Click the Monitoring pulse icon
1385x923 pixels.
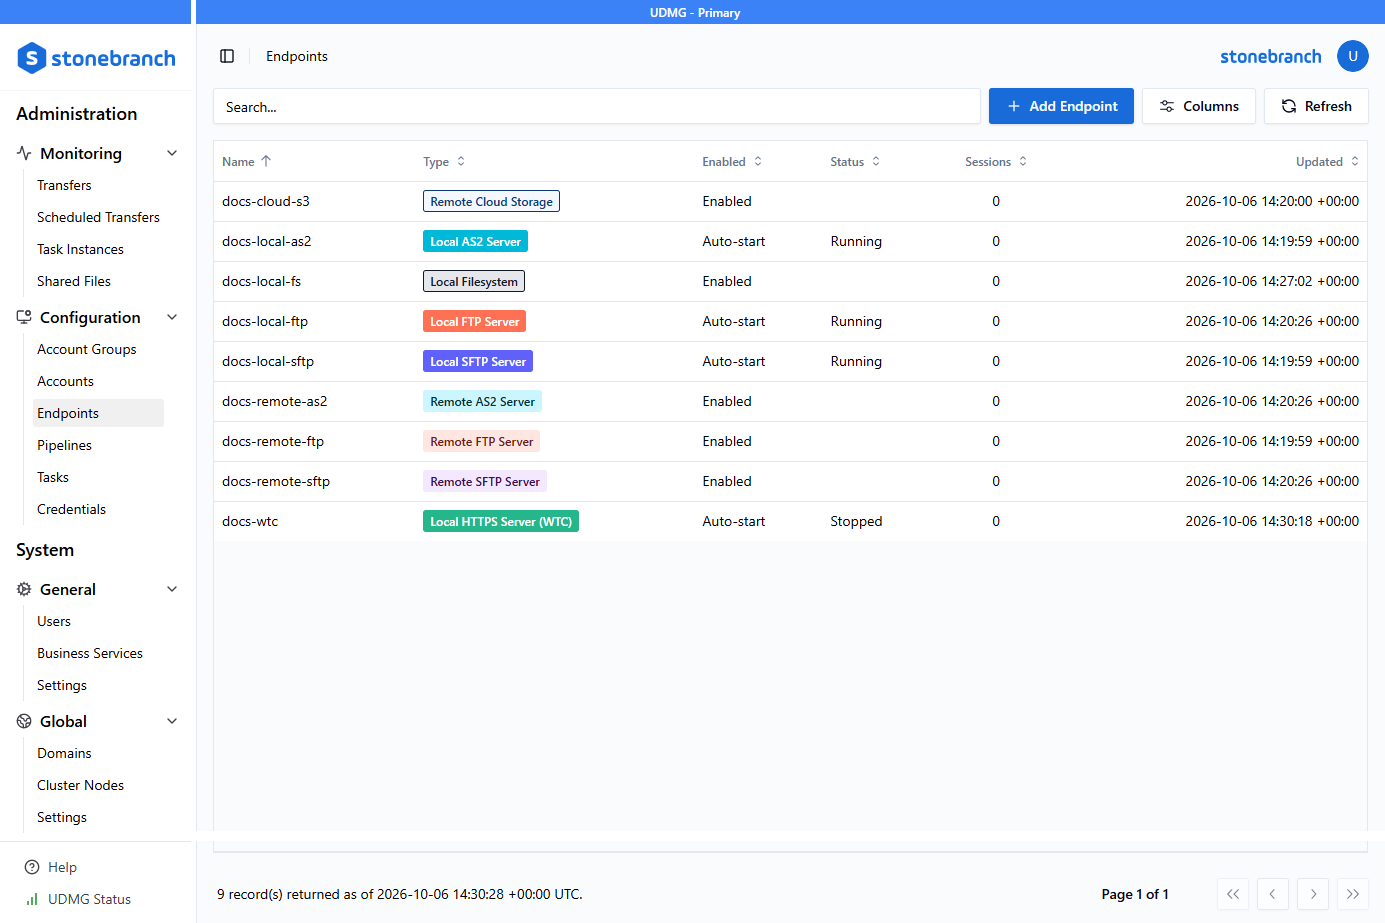[x=24, y=153]
